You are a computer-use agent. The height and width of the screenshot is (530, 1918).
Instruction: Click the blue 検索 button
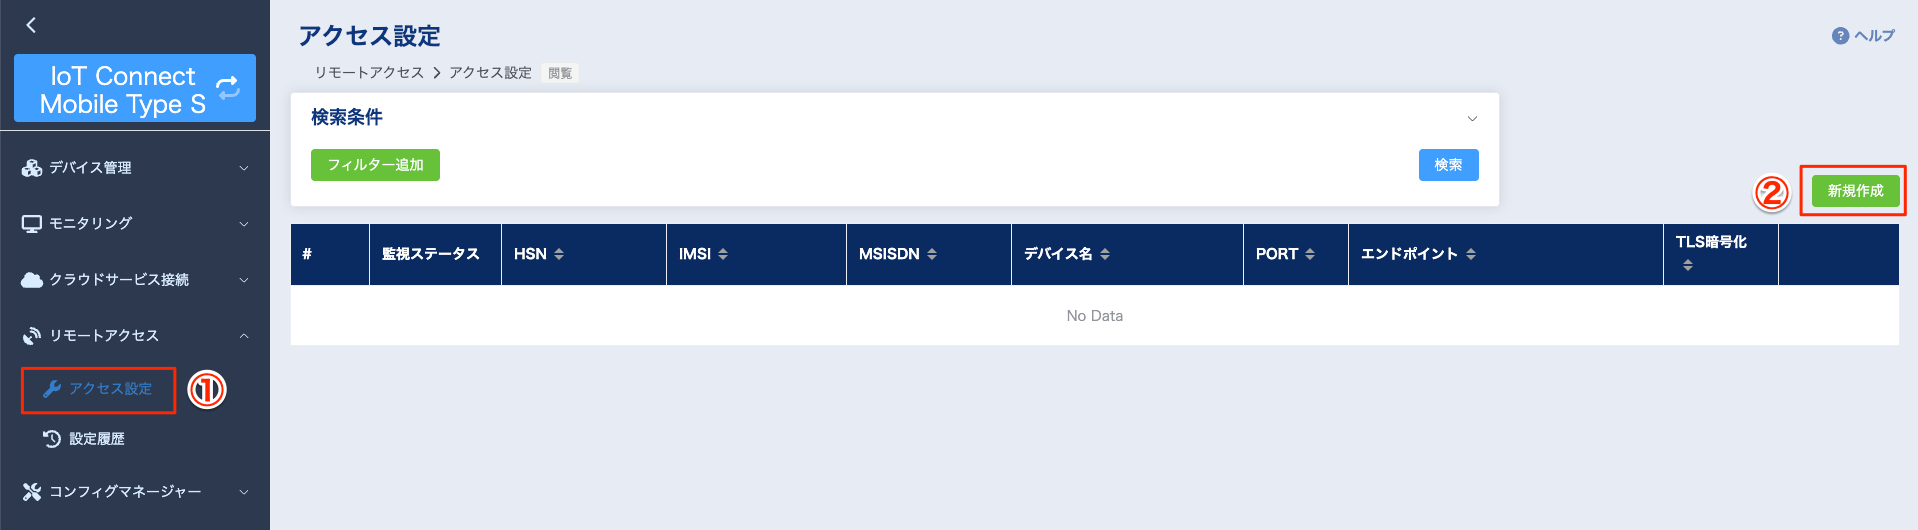coord(1448,165)
